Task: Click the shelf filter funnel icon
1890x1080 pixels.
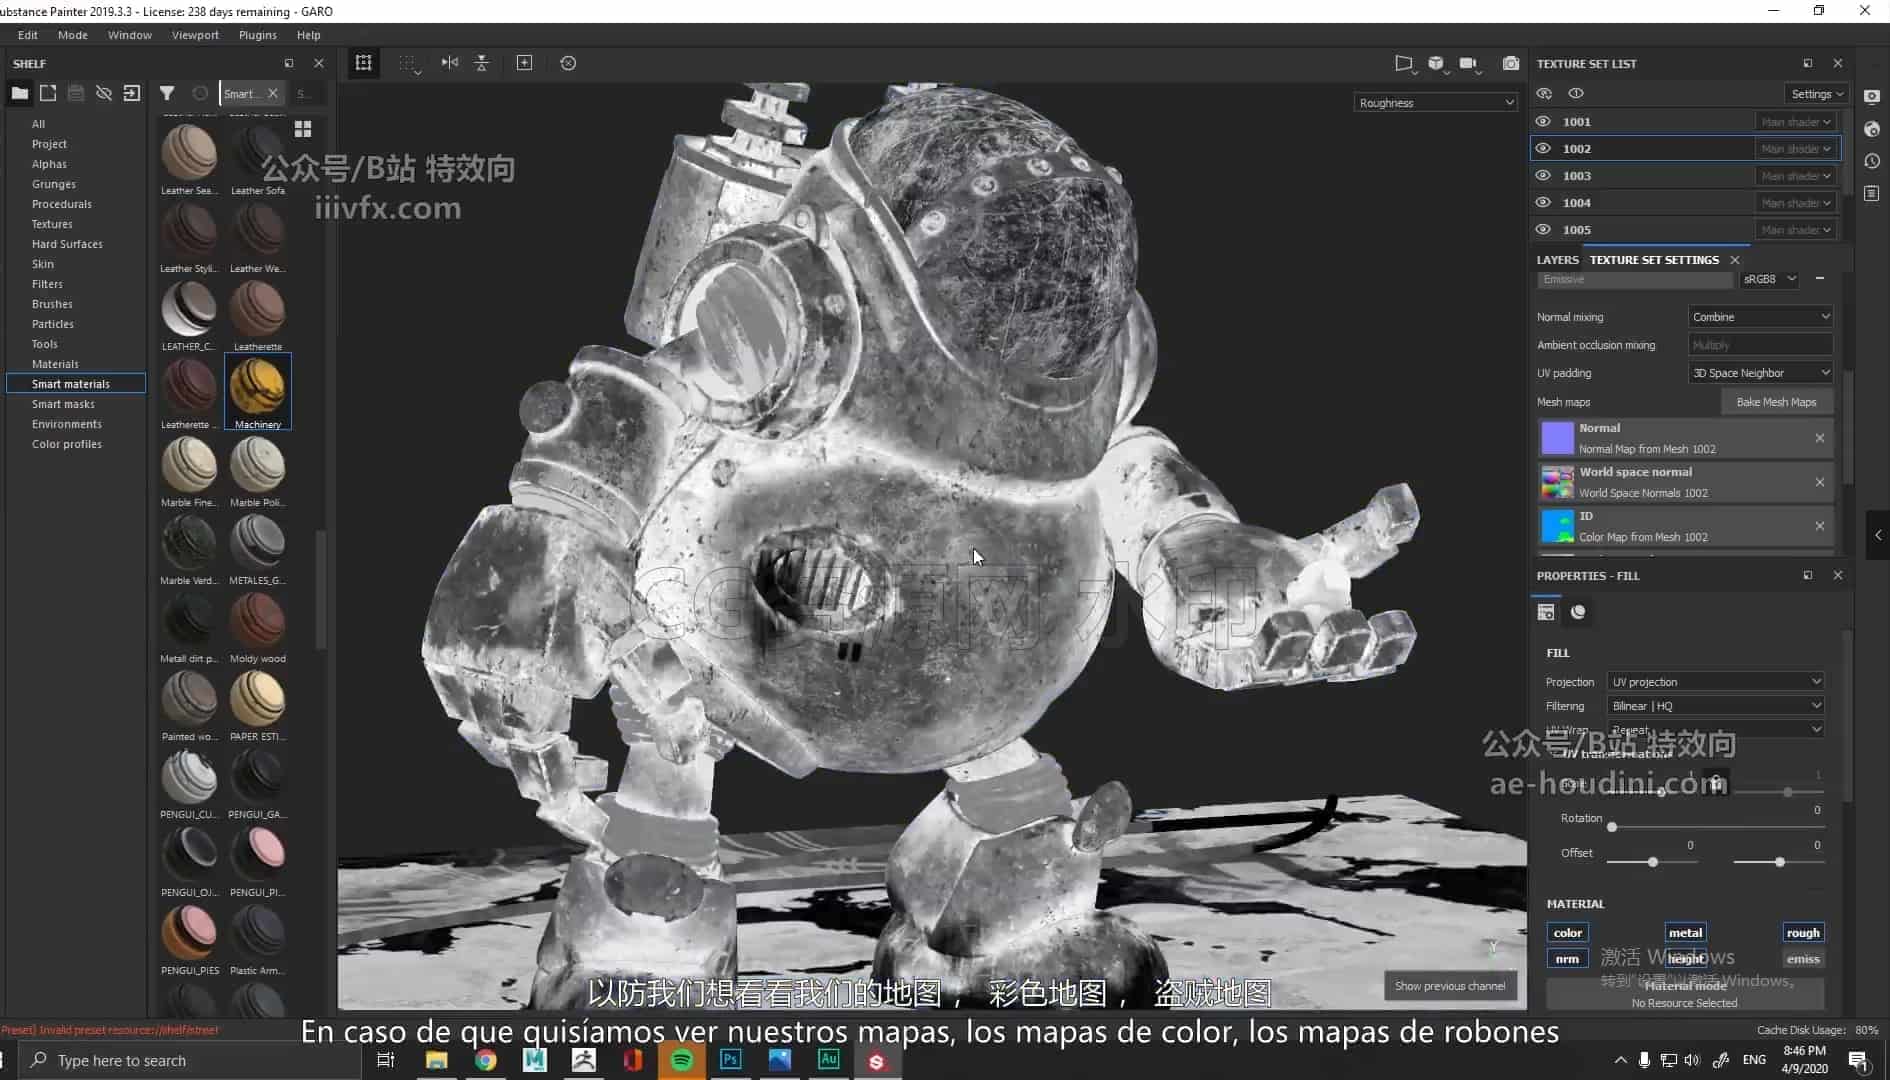Action: 167,93
